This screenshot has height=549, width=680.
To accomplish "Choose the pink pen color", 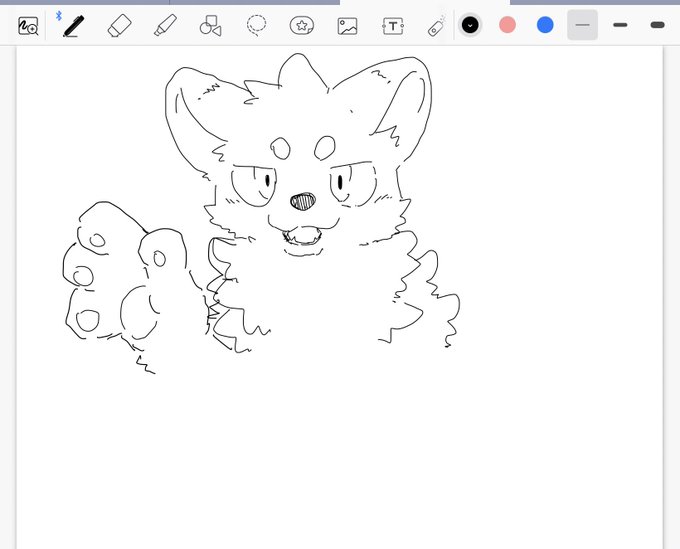I will (x=507, y=25).
